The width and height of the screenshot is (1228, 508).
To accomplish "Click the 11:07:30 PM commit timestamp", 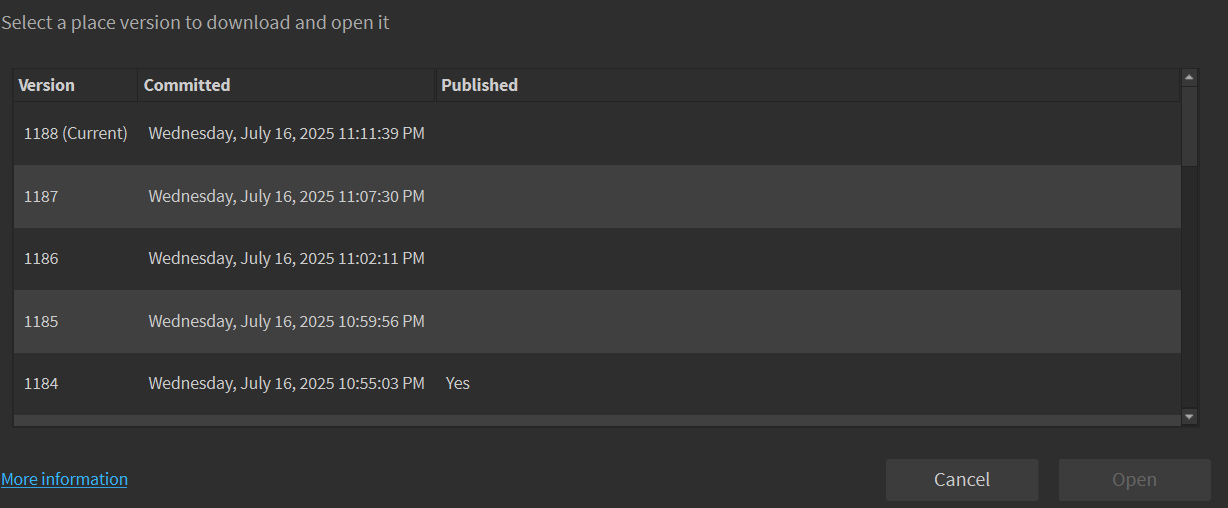I will click(286, 196).
